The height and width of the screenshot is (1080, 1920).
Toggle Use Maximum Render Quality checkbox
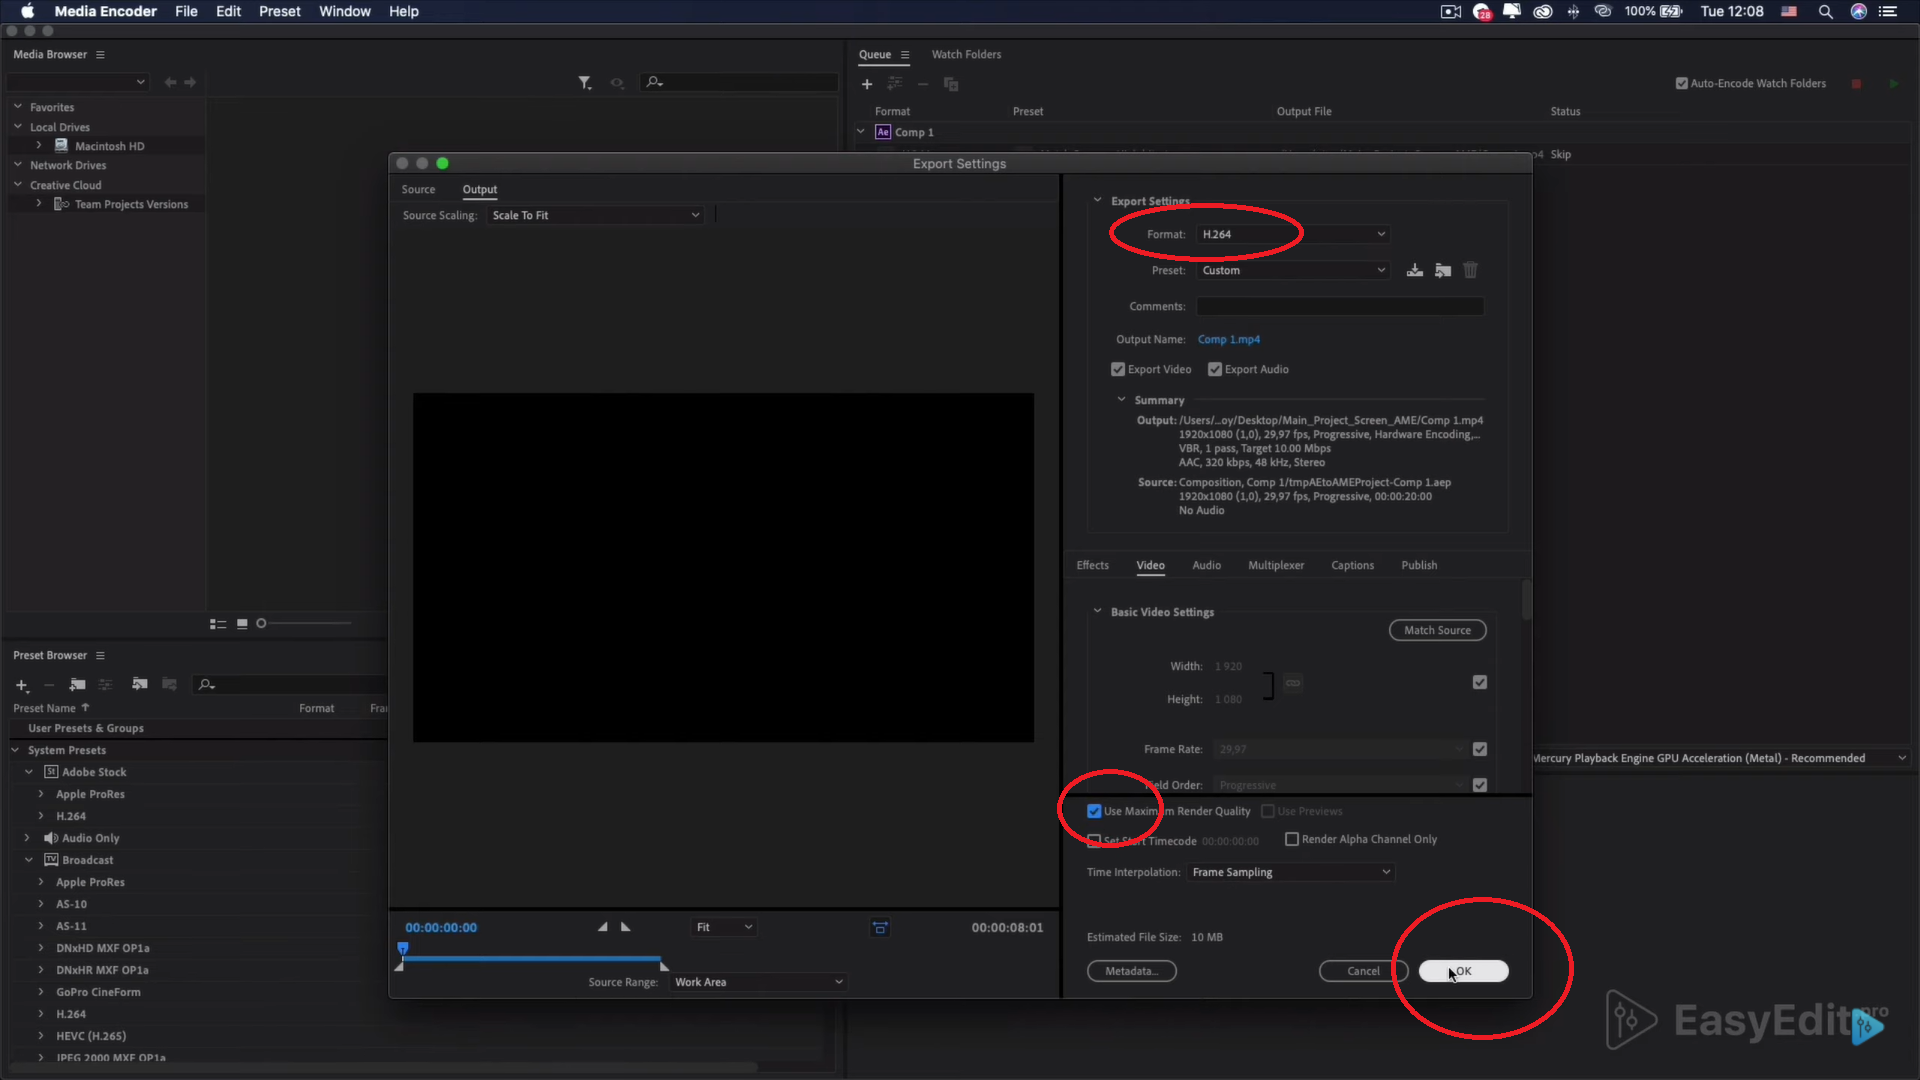(x=1094, y=811)
